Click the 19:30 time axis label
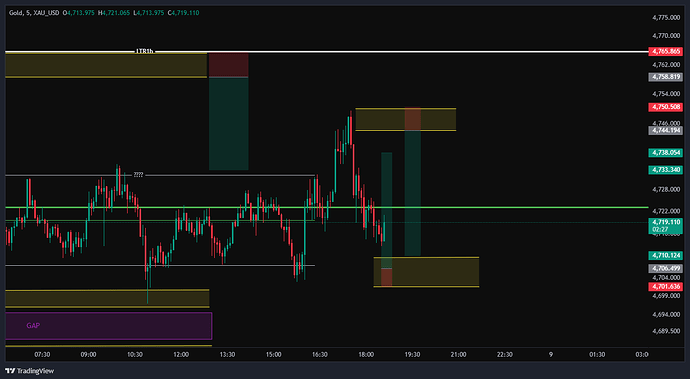 point(412,354)
